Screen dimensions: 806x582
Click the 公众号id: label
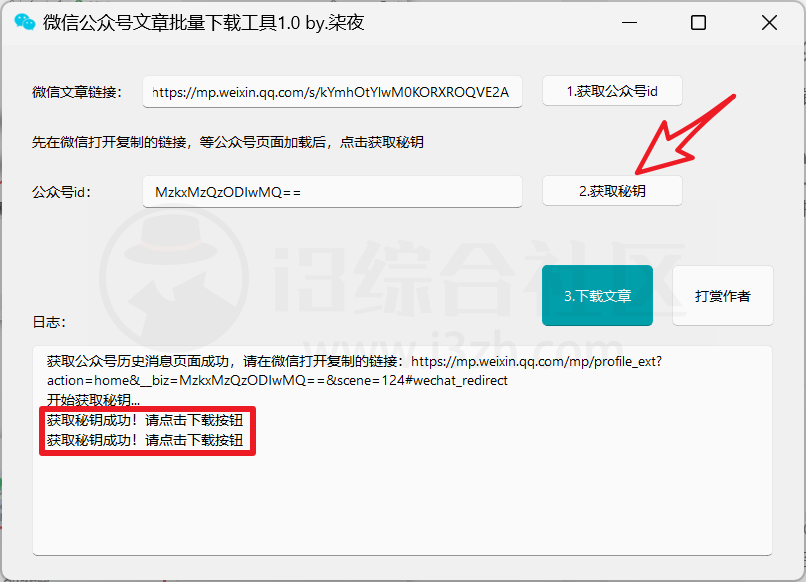(x=61, y=192)
